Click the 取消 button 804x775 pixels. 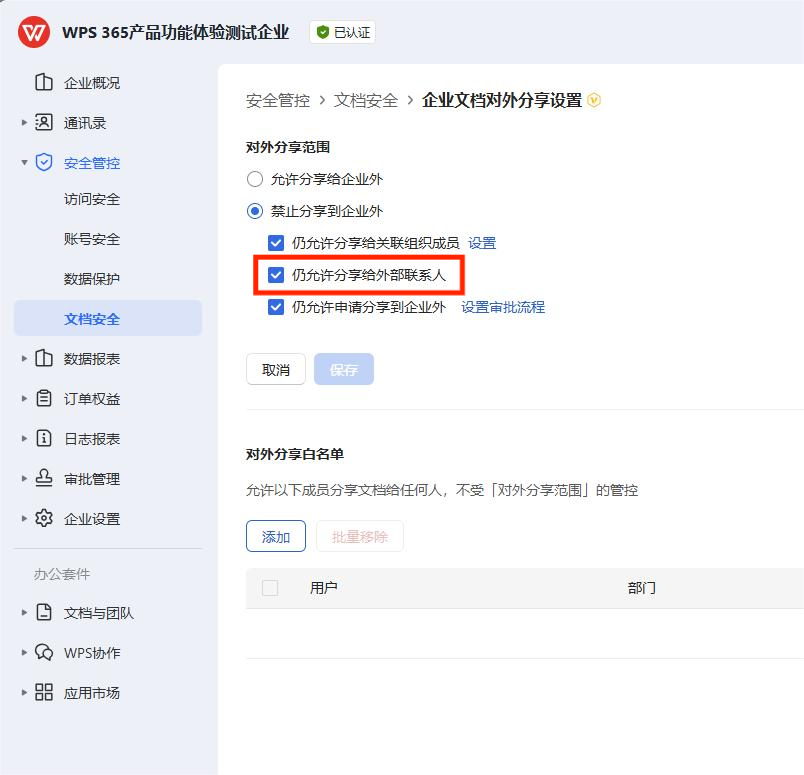pos(276,369)
